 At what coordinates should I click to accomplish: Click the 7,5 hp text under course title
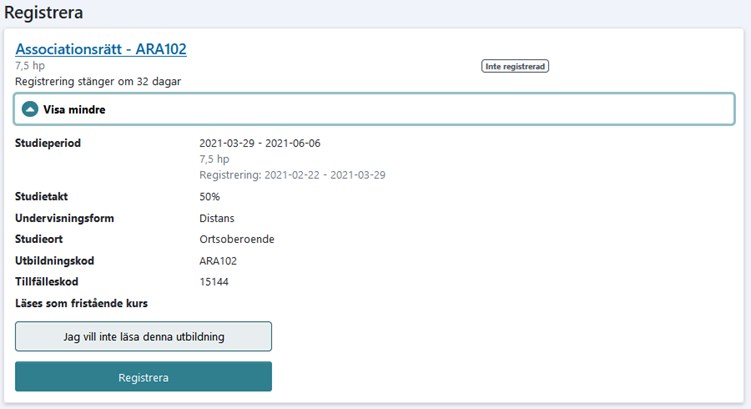30,66
